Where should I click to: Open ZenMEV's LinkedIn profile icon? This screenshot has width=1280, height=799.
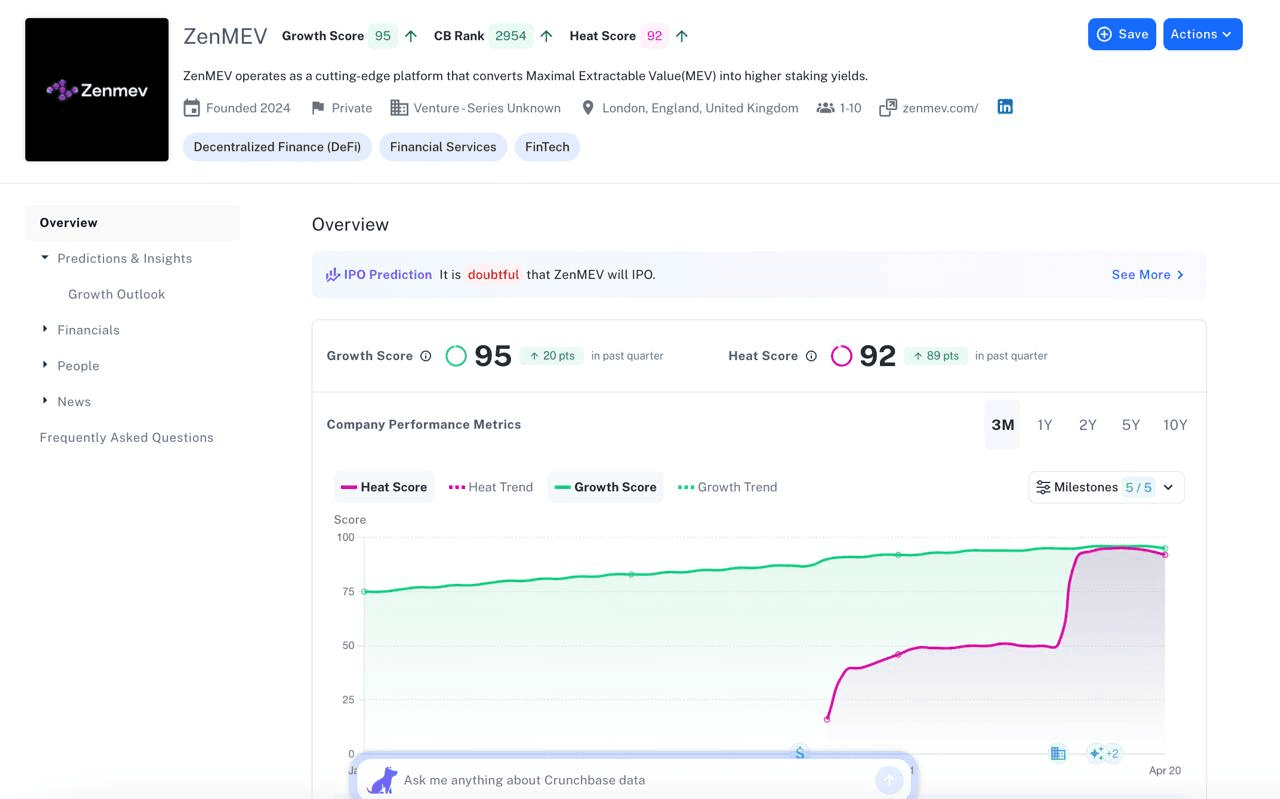pyautogui.click(x=1005, y=107)
